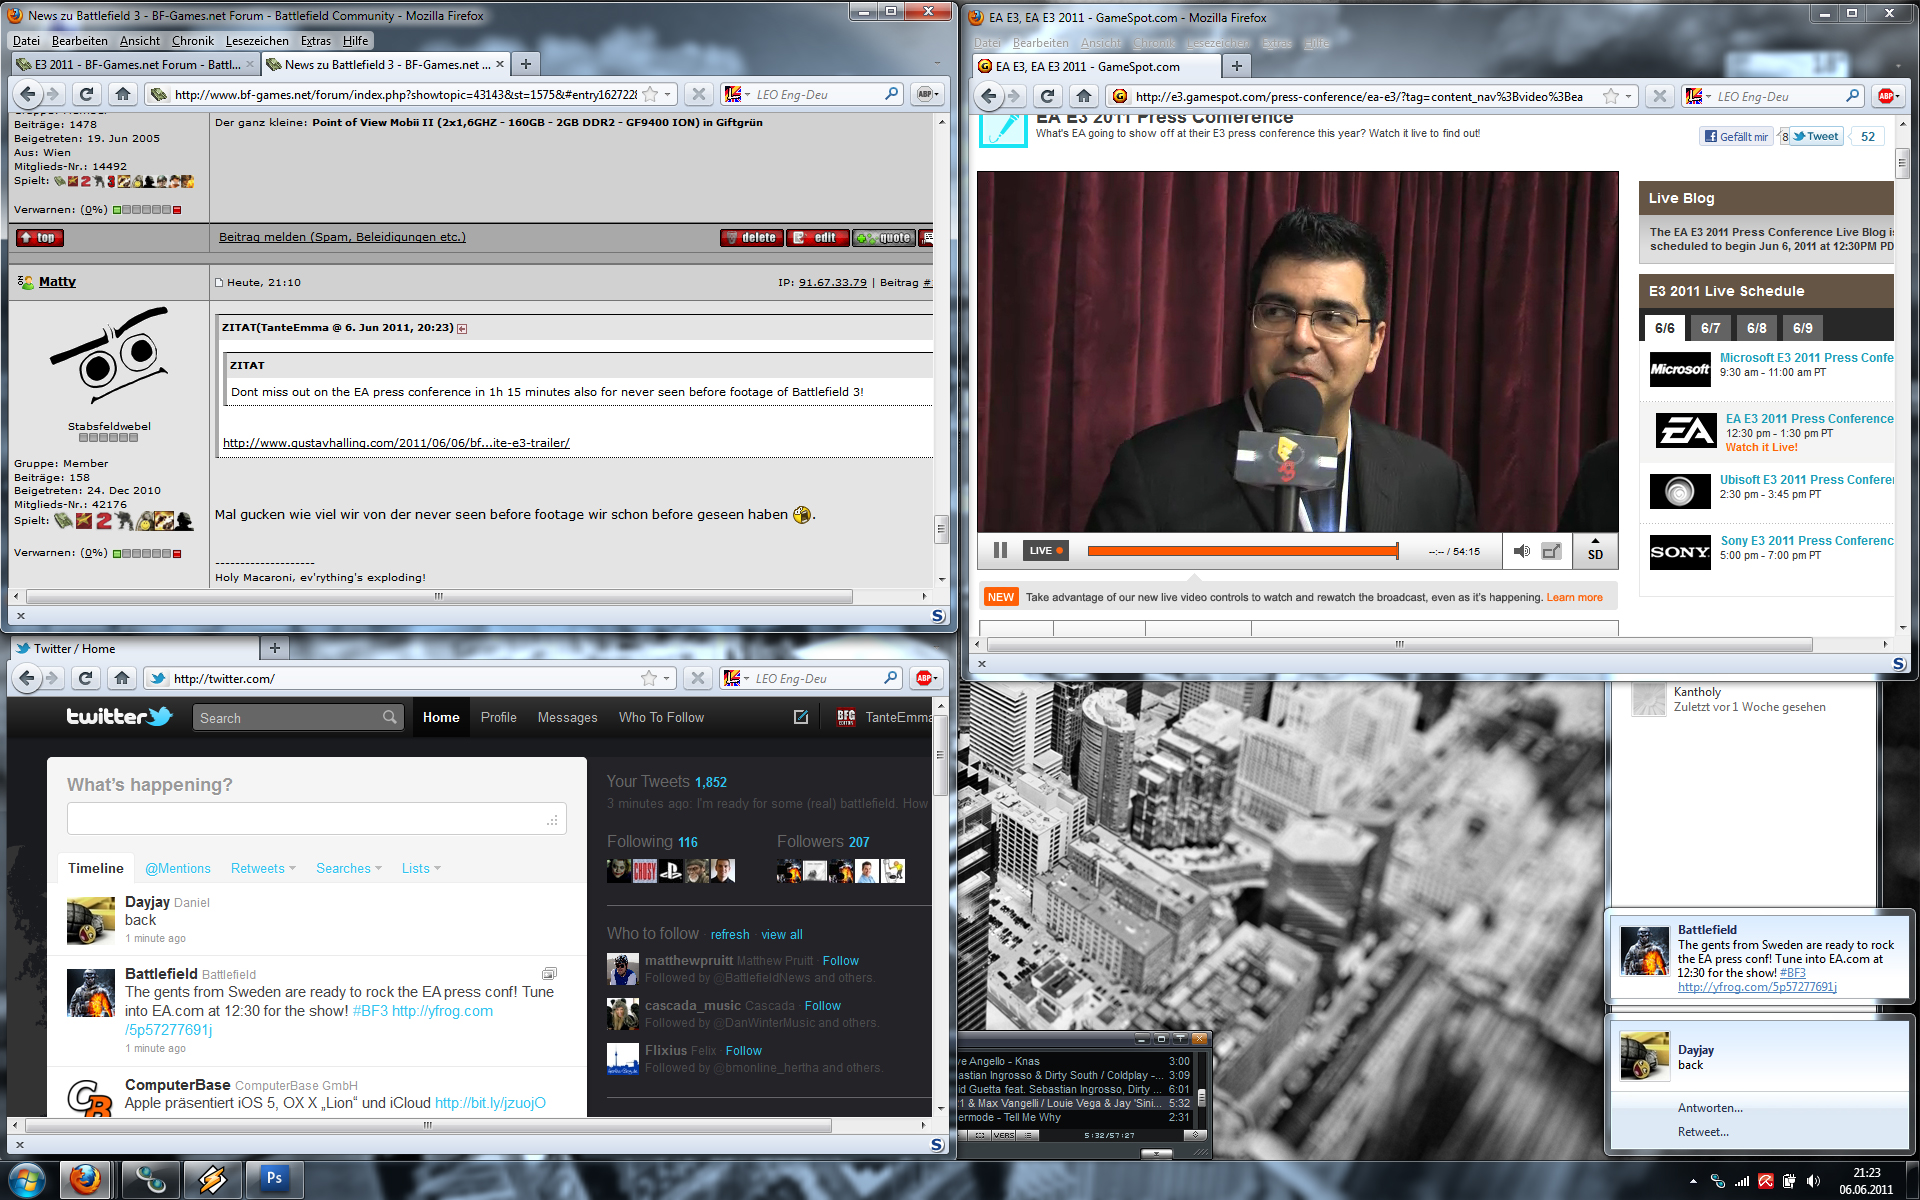Open new tab in GameSpot Firefox window

1237,66
